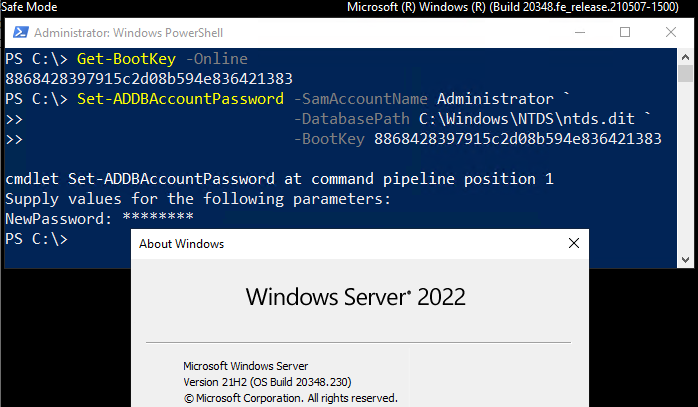The height and width of the screenshot is (407, 698).
Task: Click the Get-BootKey command text
Action: 126,59
